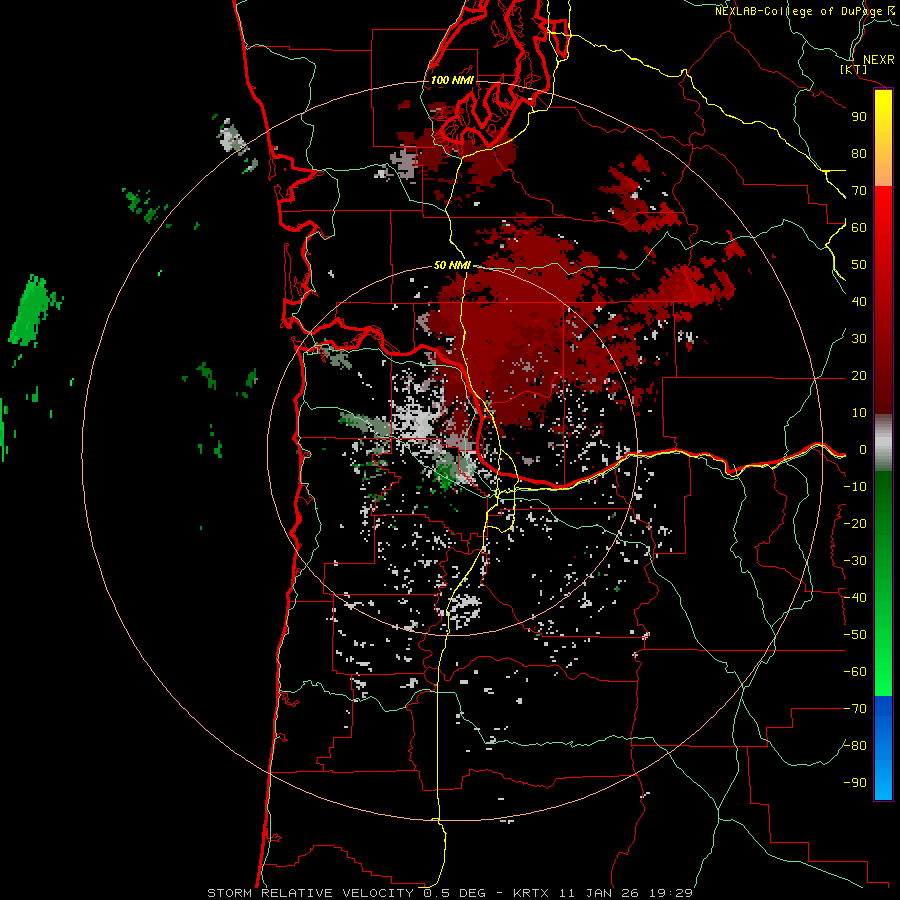Click the -10 value on velocity scale
The width and height of the screenshot is (900, 900).
[855, 487]
